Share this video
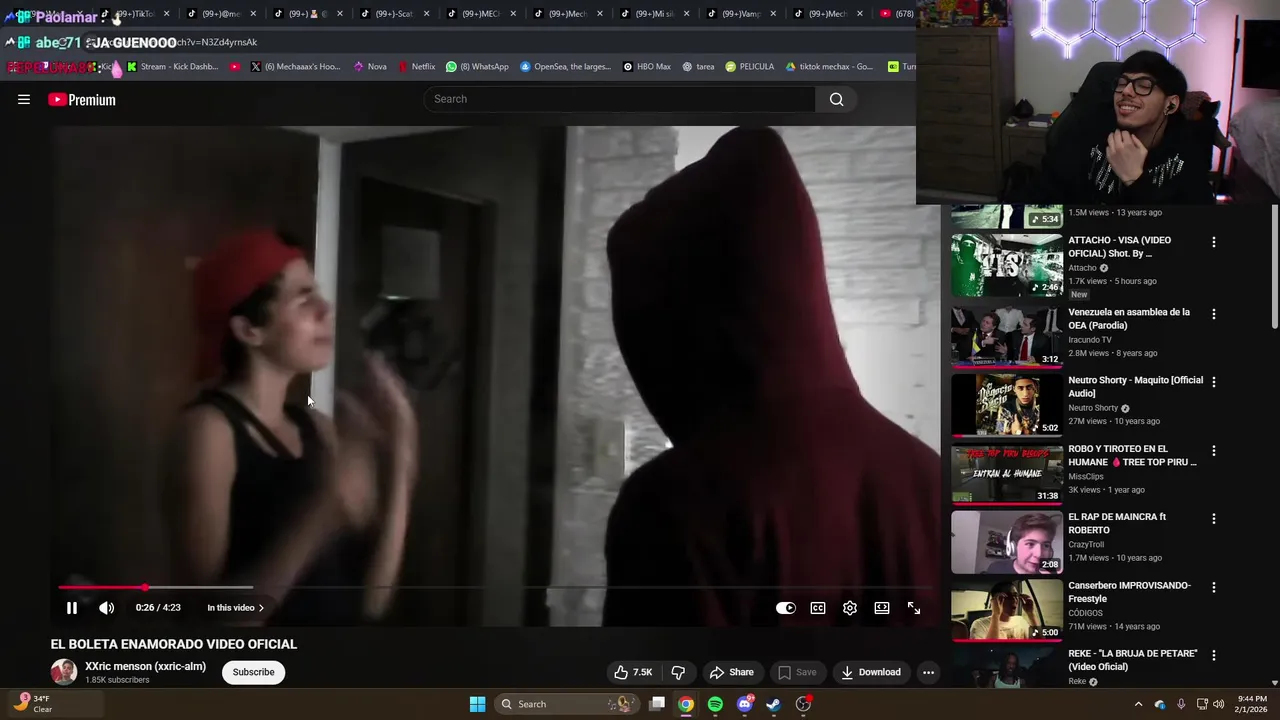Screen dimensions: 1280x720 coord(731,672)
